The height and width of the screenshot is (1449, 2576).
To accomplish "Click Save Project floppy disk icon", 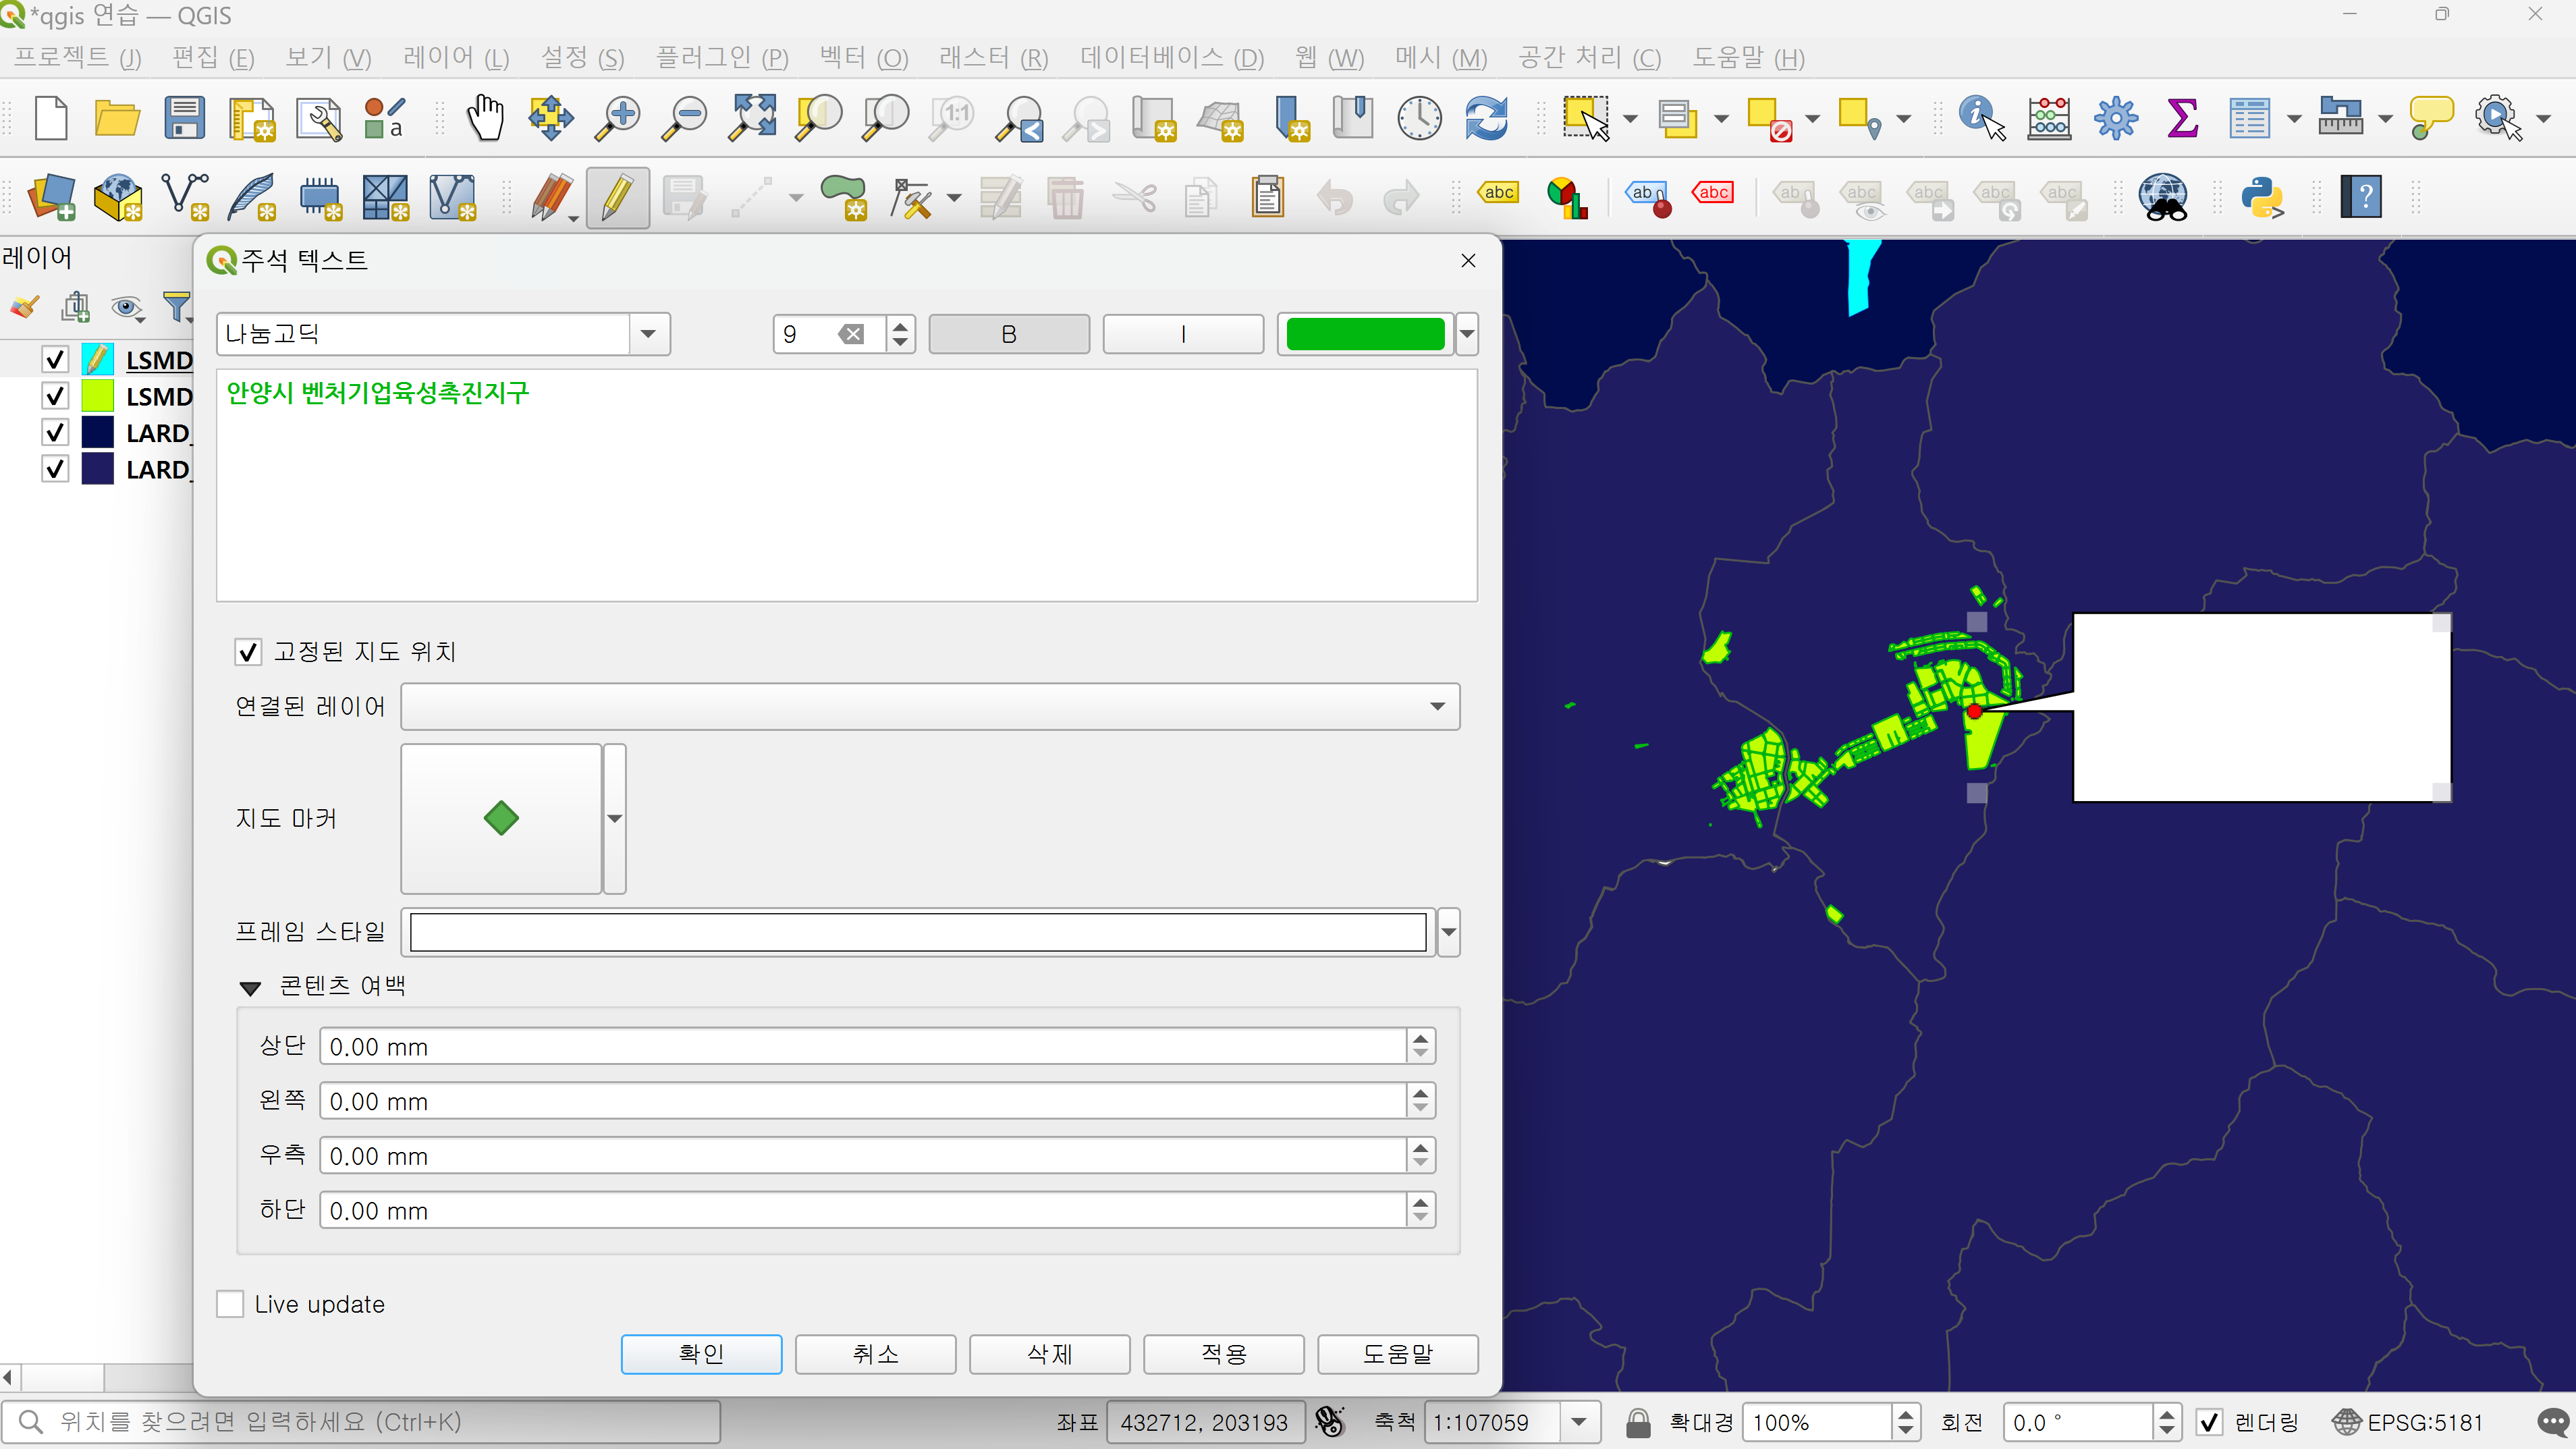I will [x=185, y=118].
